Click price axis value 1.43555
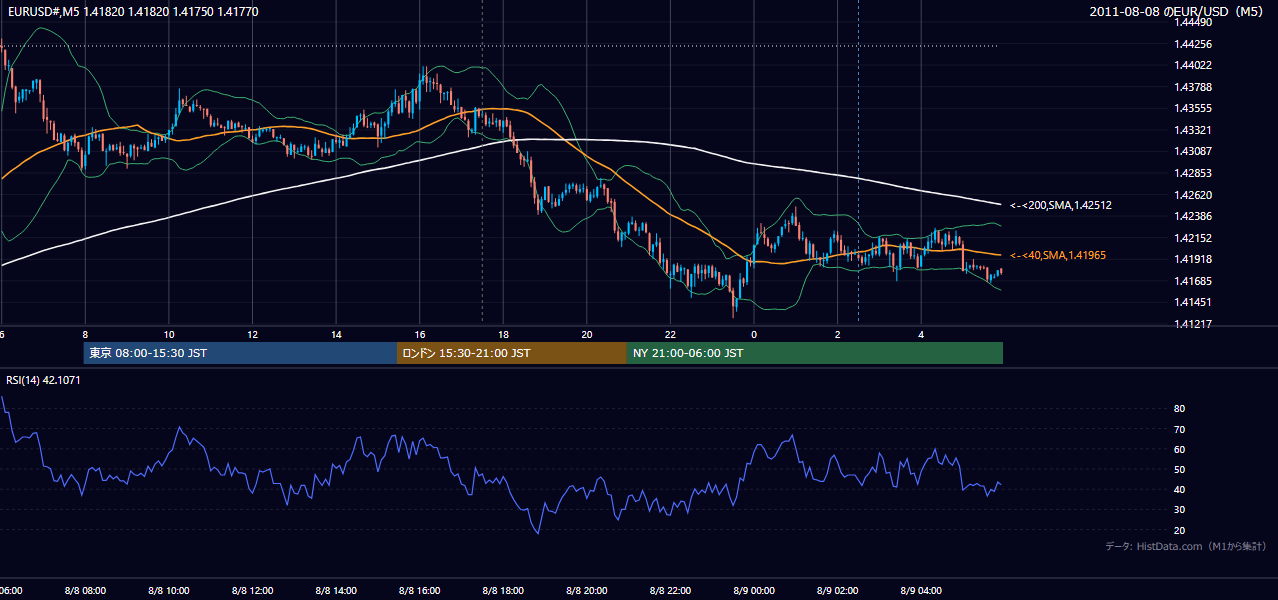Screen dimensions: 1278x600 tap(1193, 109)
